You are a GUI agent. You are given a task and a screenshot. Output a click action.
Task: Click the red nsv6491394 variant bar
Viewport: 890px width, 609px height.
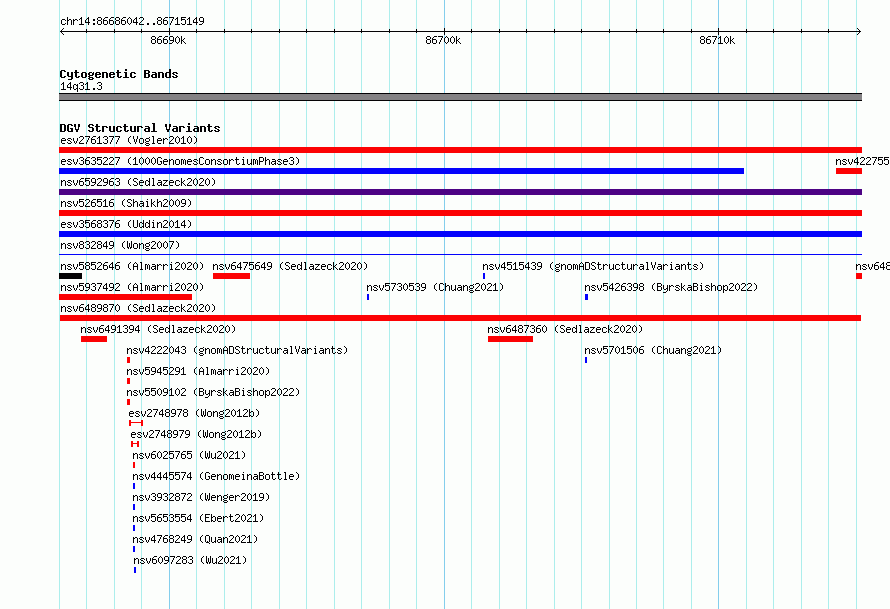94,339
